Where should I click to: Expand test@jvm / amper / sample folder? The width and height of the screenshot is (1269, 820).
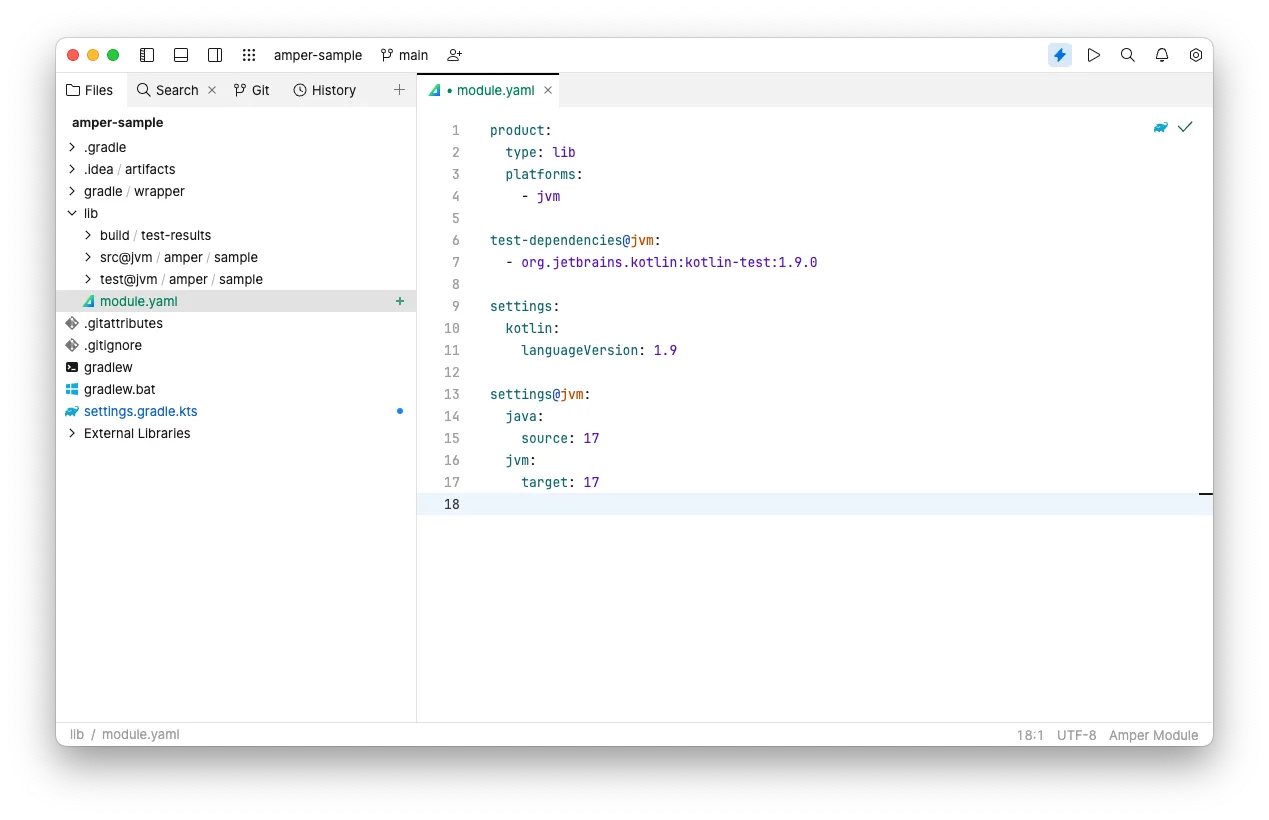pos(88,279)
